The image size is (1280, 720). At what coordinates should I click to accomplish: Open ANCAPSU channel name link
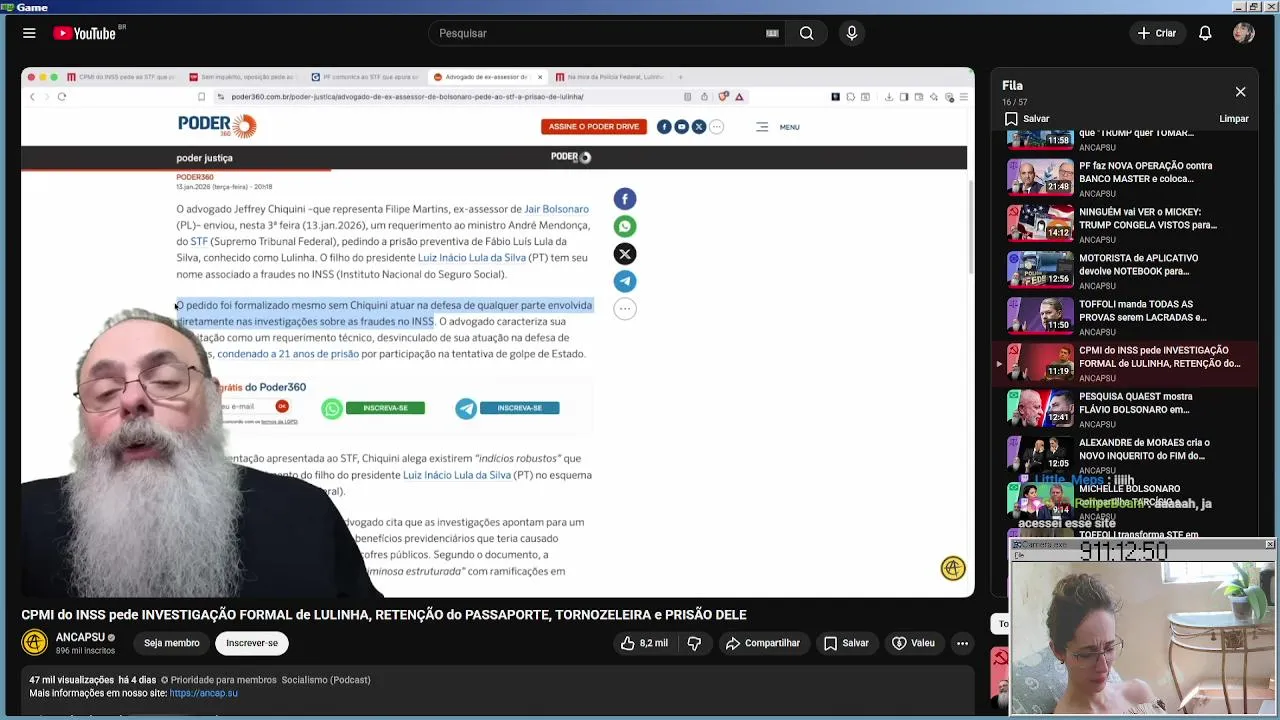[x=80, y=637]
